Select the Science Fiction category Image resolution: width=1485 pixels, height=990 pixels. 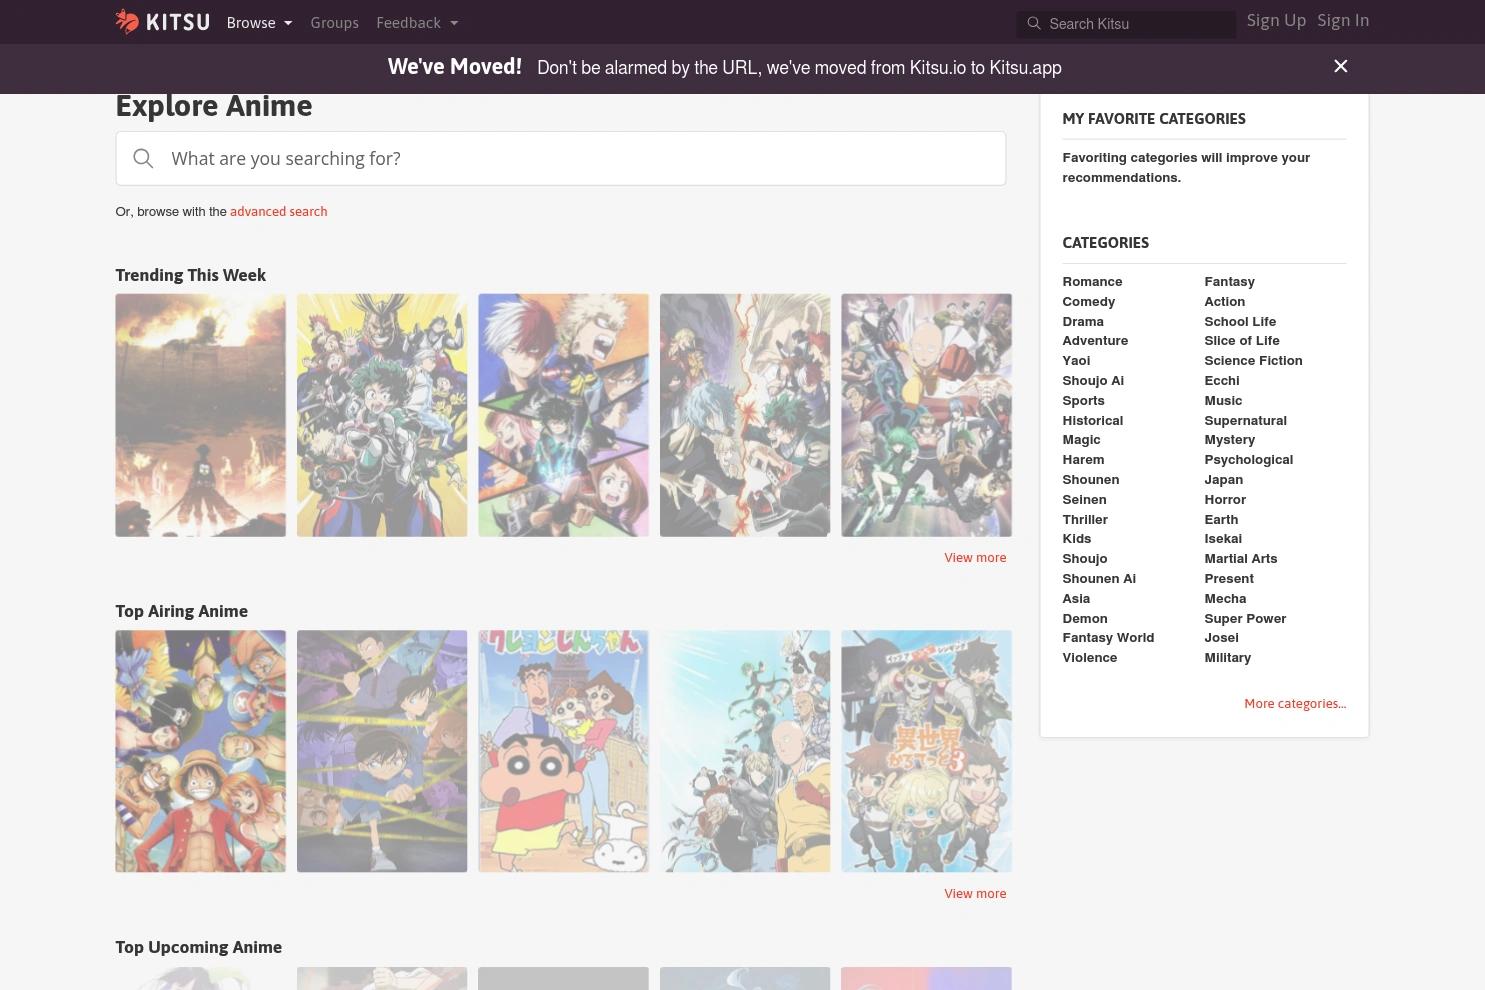click(1253, 360)
